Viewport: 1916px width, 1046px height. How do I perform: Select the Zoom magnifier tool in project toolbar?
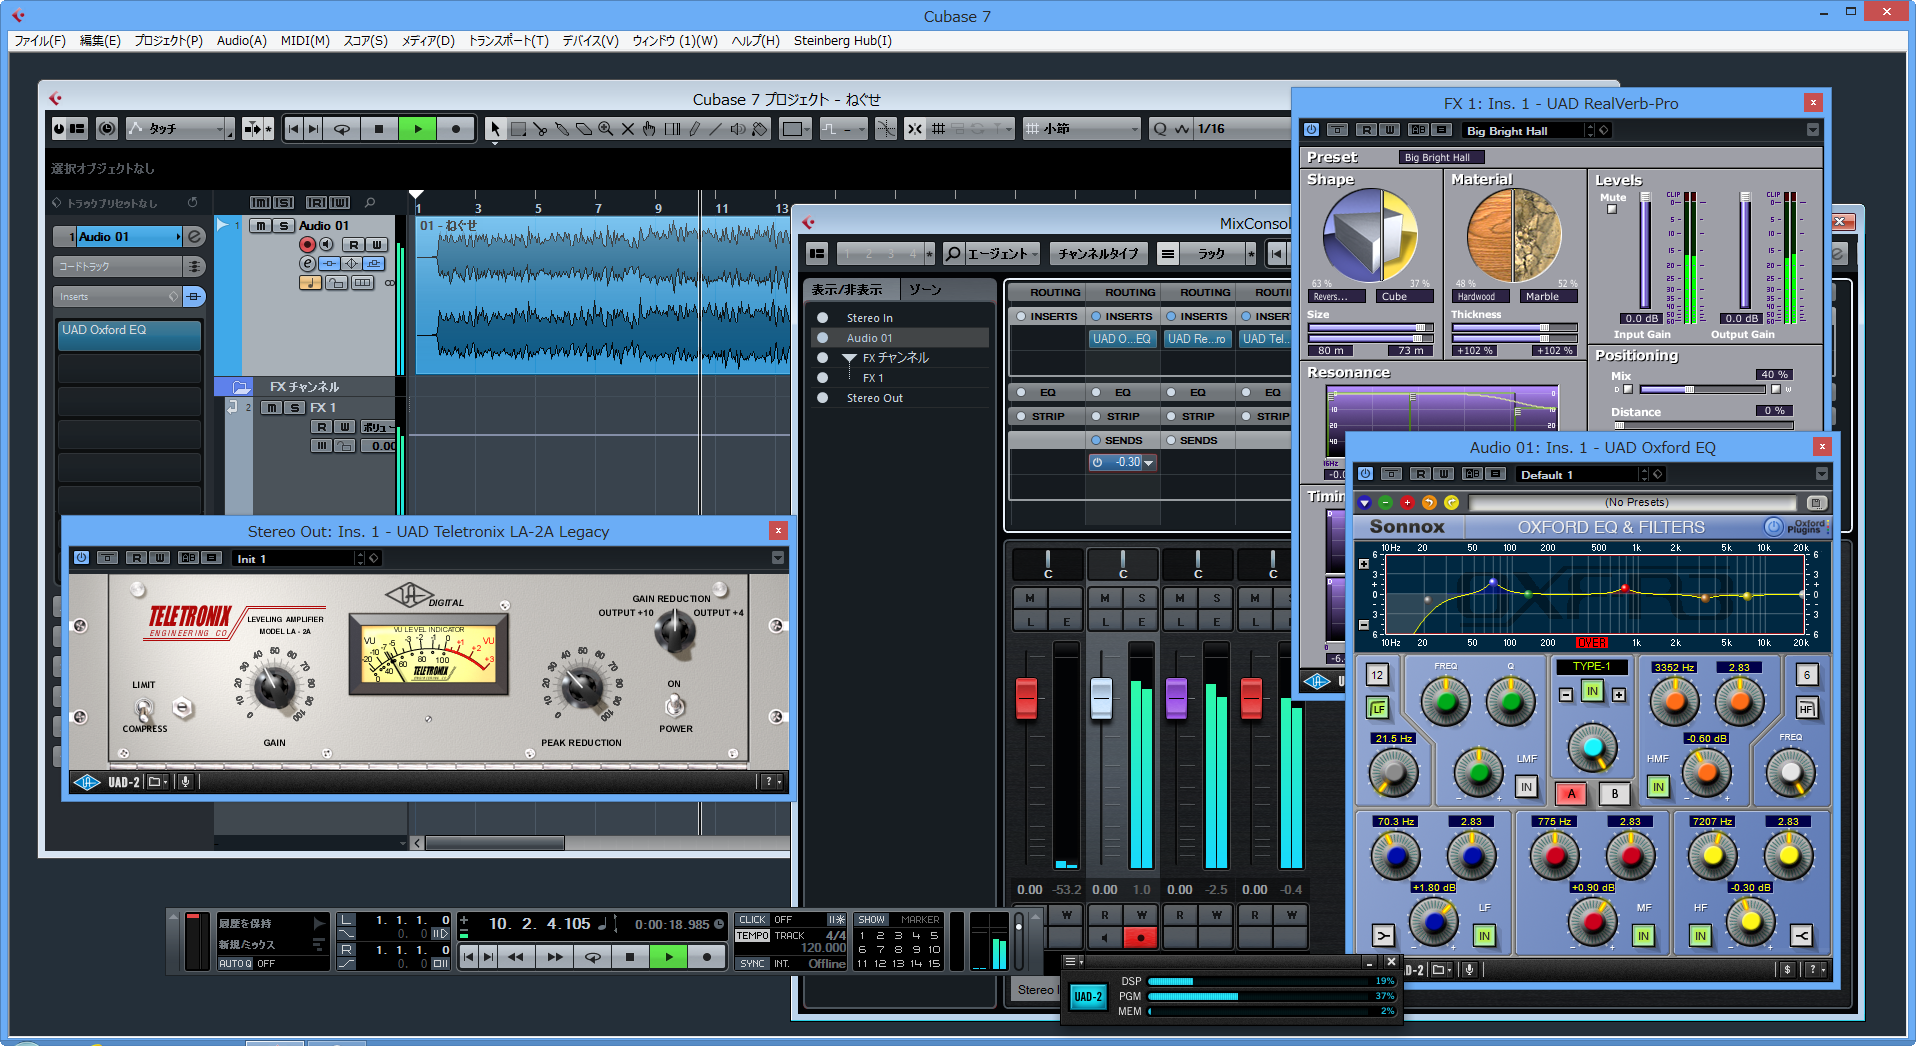(x=606, y=129)
